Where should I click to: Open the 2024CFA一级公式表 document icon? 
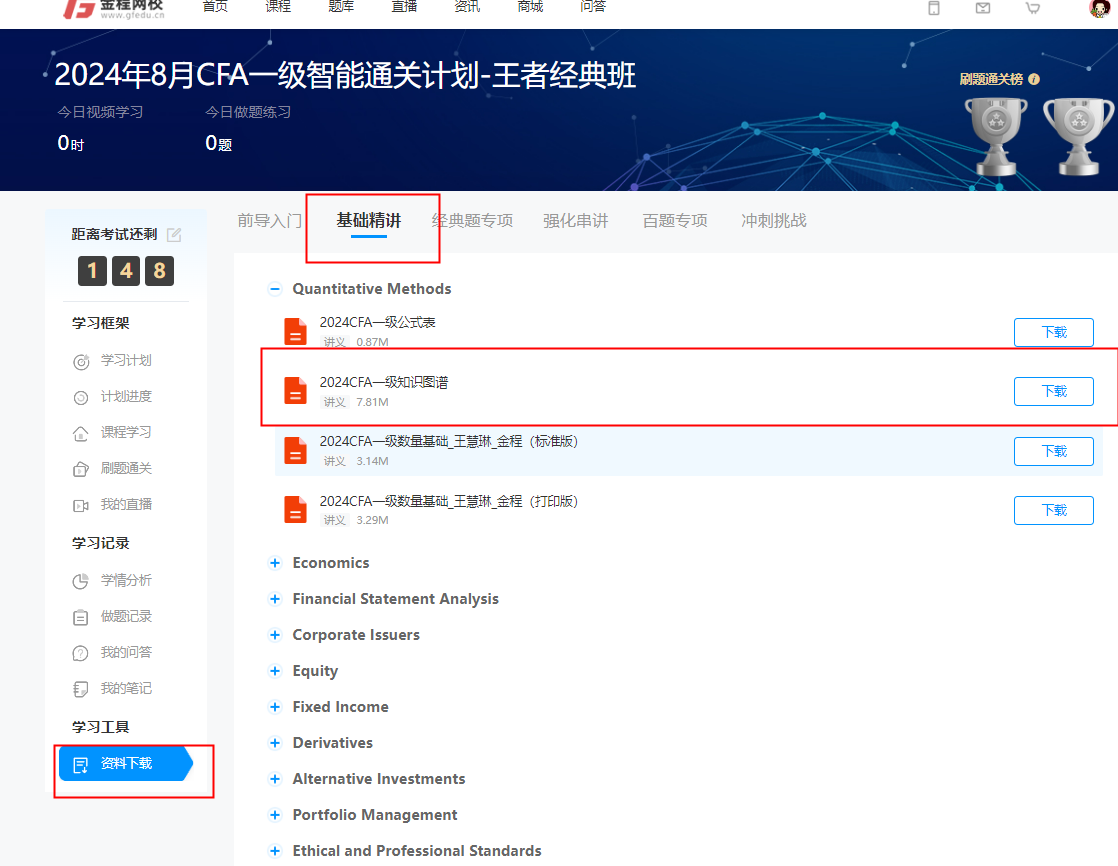pyautogui.click(x=295, y=331)
